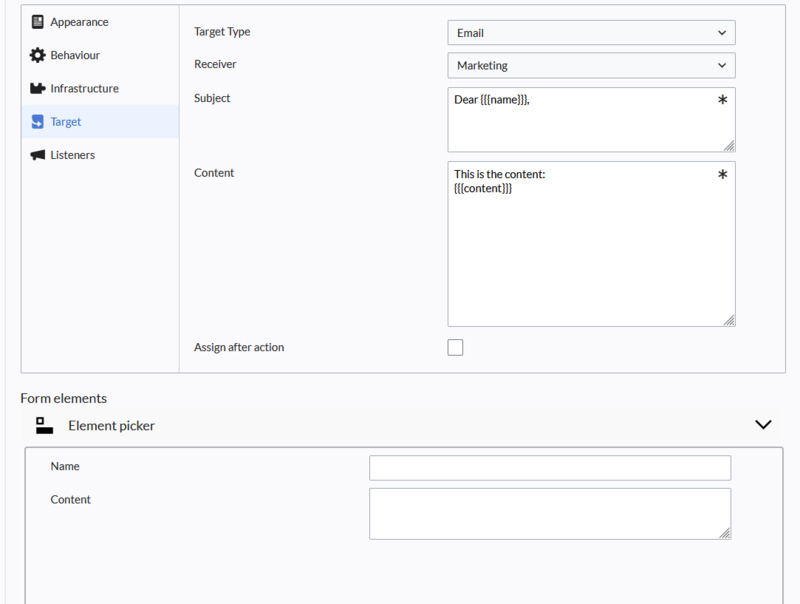Click the email Content text area
Image resolution: width=800 pixels, height=604 pixels.
tap(591, 244)
